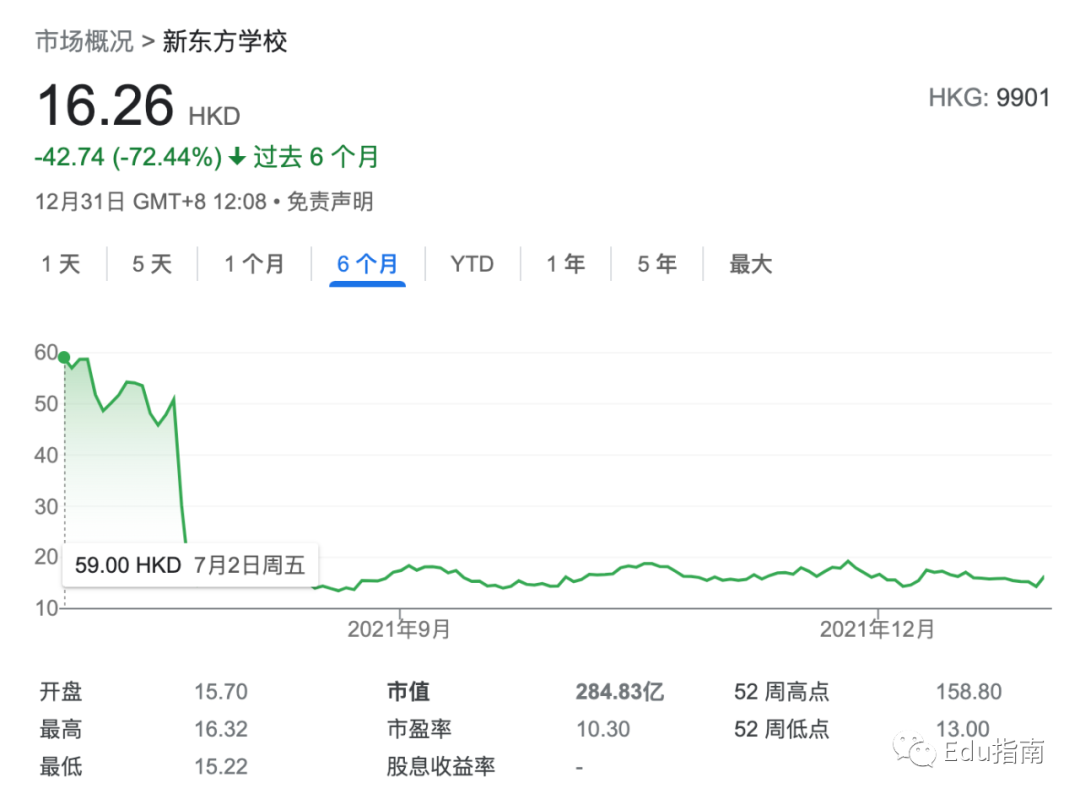Click the 12月31日 GMT+8 12:08 timestamp
Screen dimensions: 1080x799
pyautogui.click(x=151, y=202)
